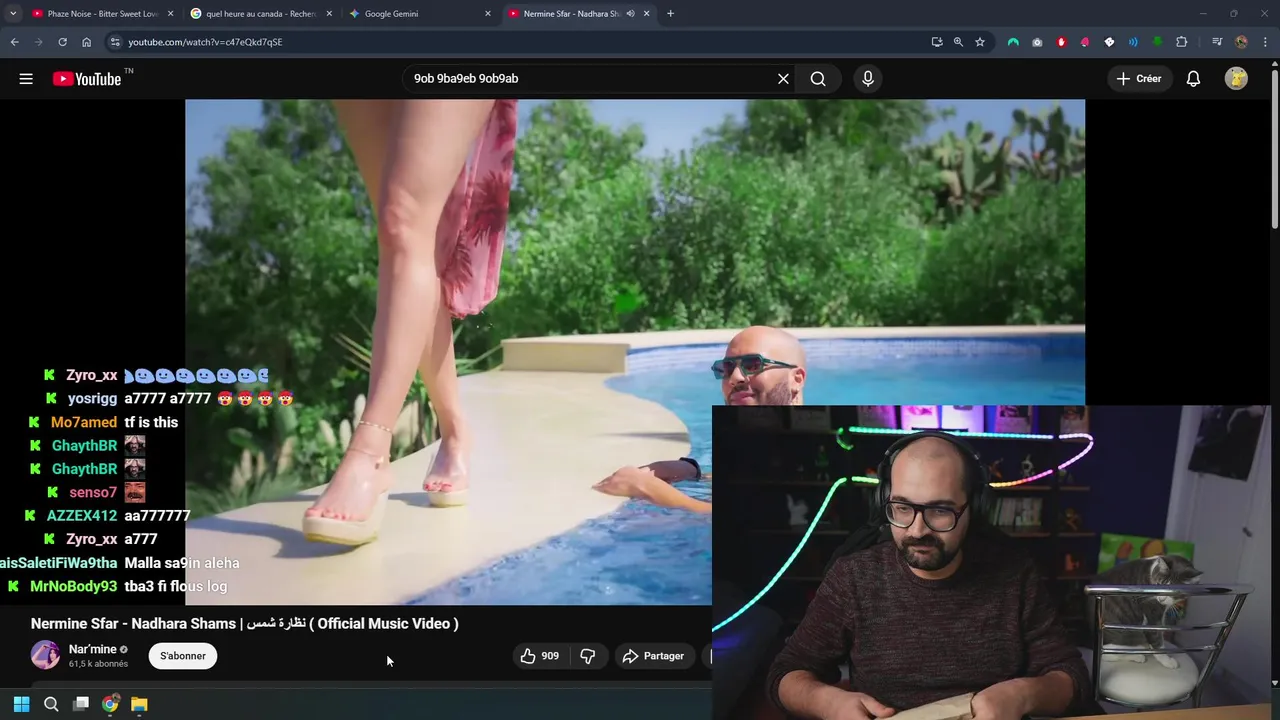Screen dimensions: 1280x720
Task: Bookmark this page with the star
Action: click(x=980, y=42)
